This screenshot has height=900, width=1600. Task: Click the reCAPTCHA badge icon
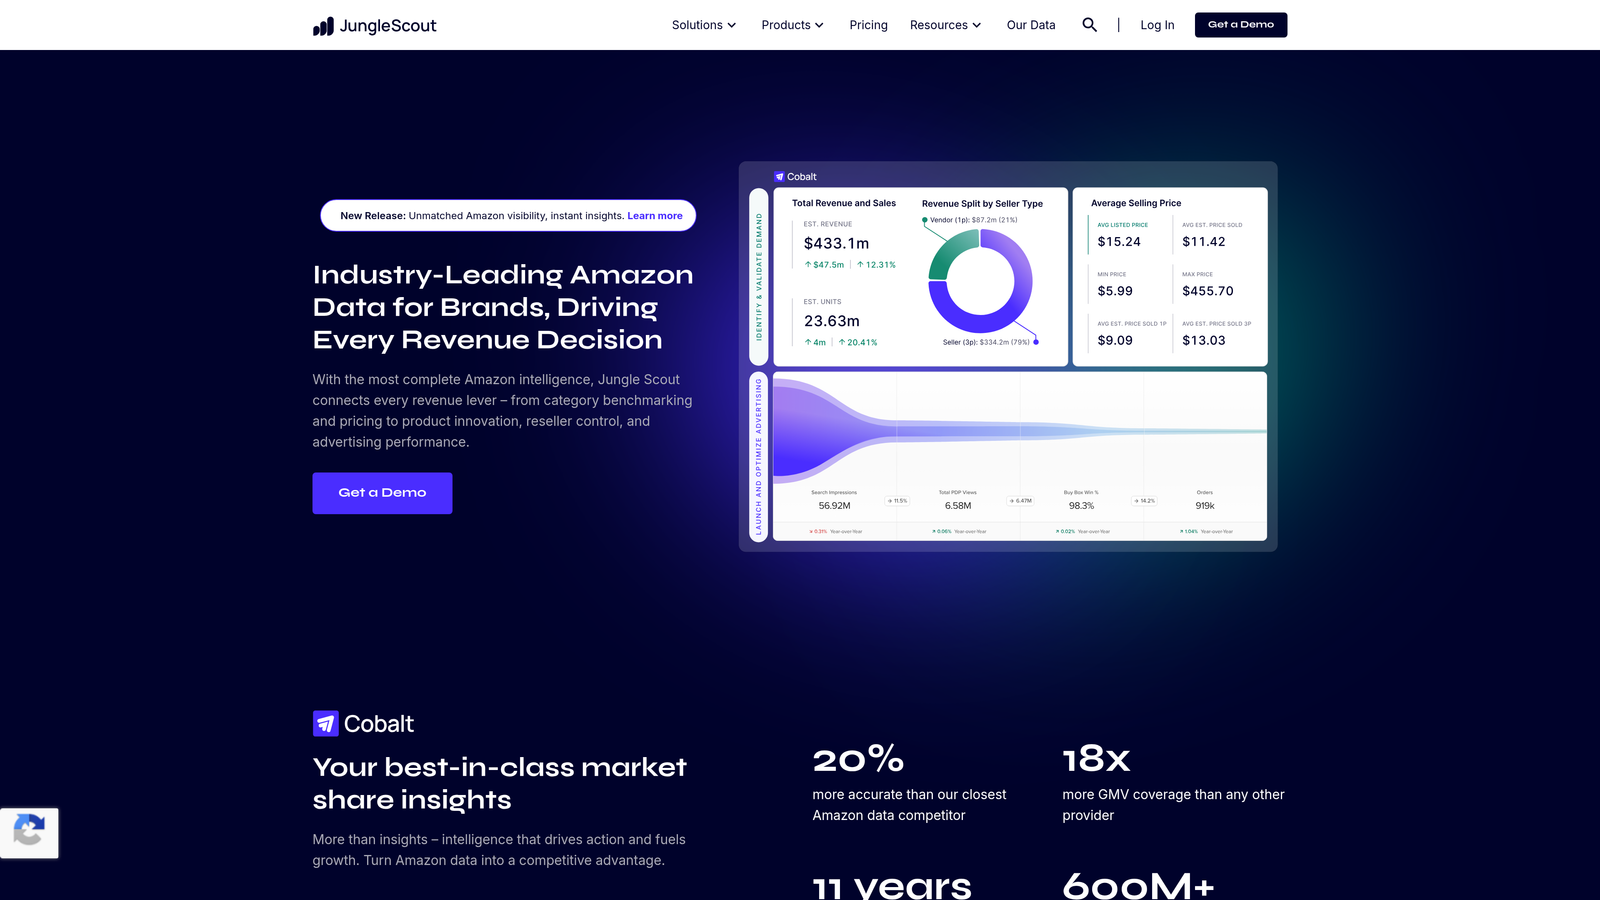(29, 832)
